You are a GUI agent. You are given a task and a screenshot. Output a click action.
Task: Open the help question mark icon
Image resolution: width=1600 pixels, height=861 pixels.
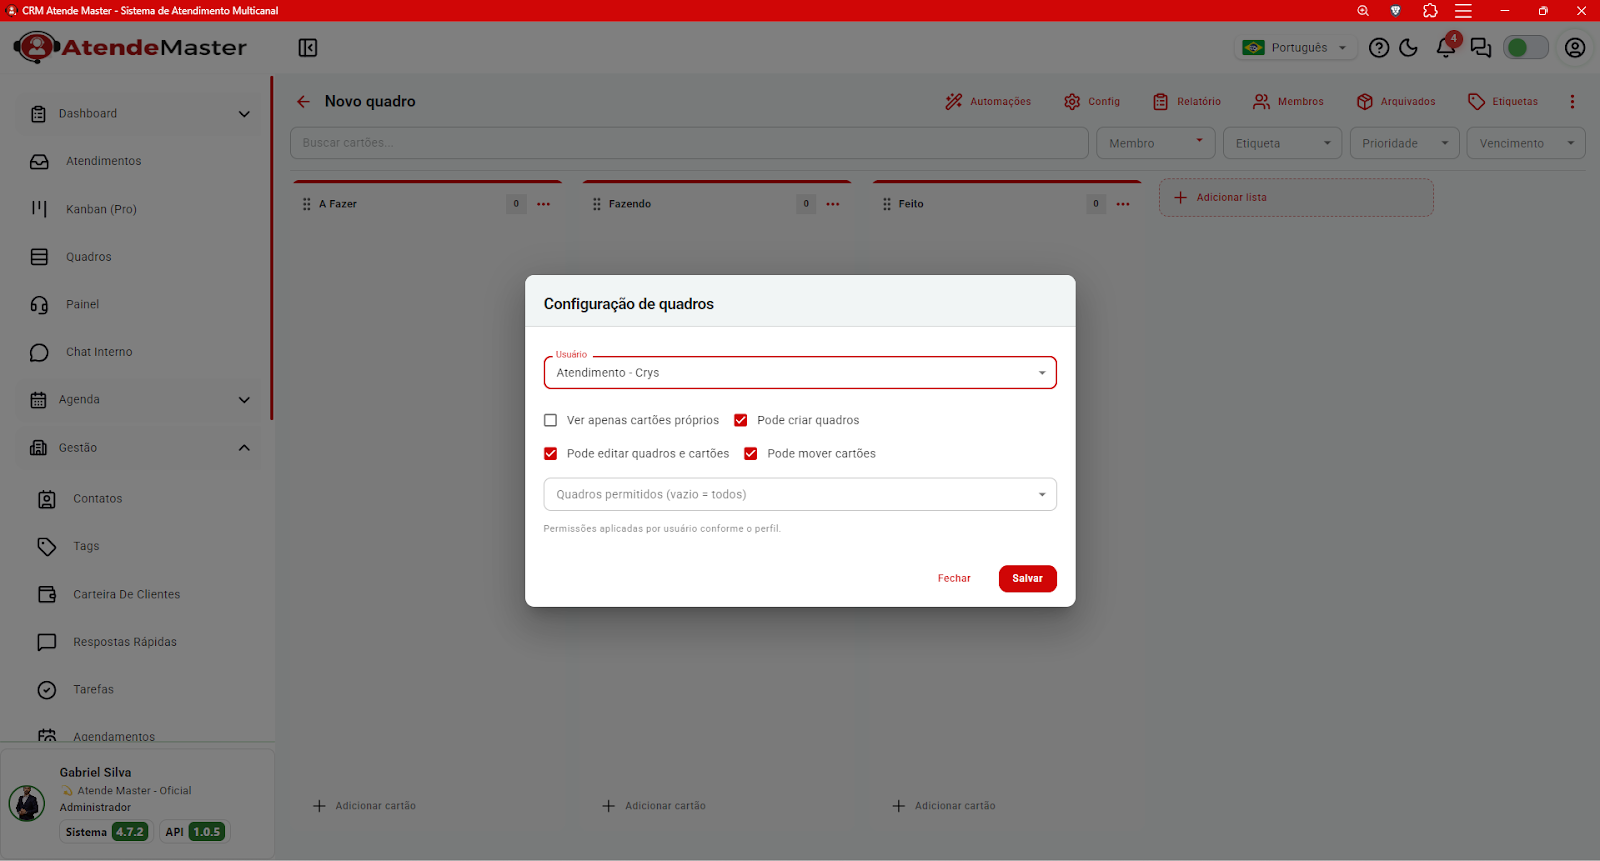1379,48
